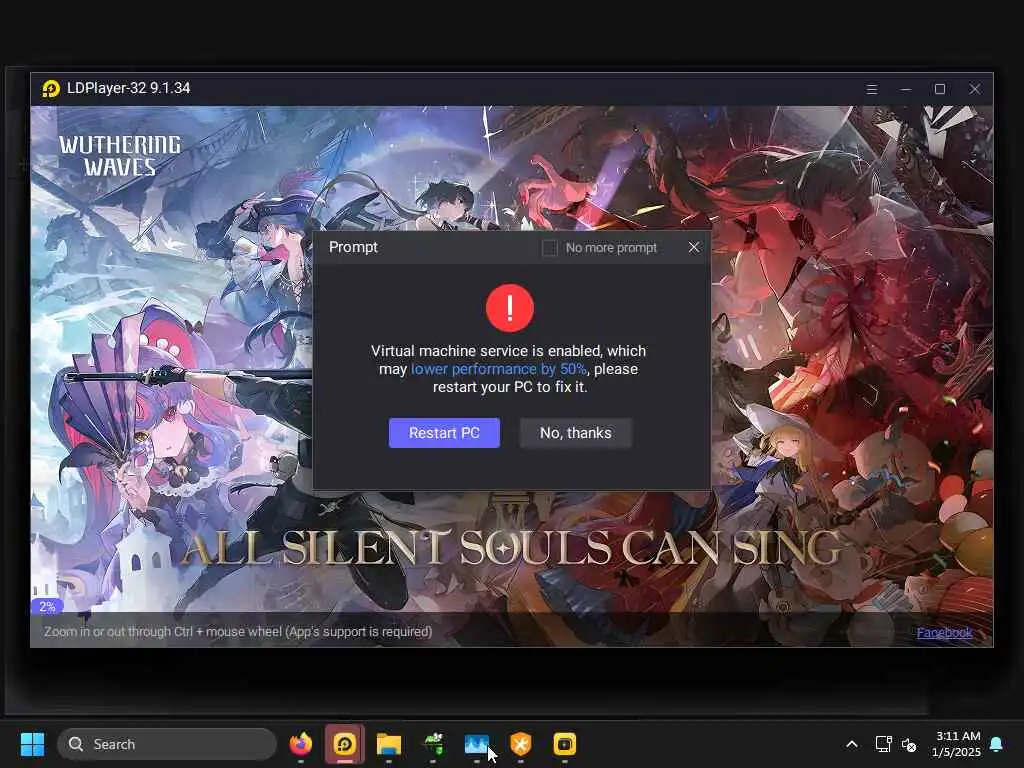The width and height of the screenshot is (1024, 768).
Task: Minimize the LDPlayer window
Action: click(x=906, y=89)
